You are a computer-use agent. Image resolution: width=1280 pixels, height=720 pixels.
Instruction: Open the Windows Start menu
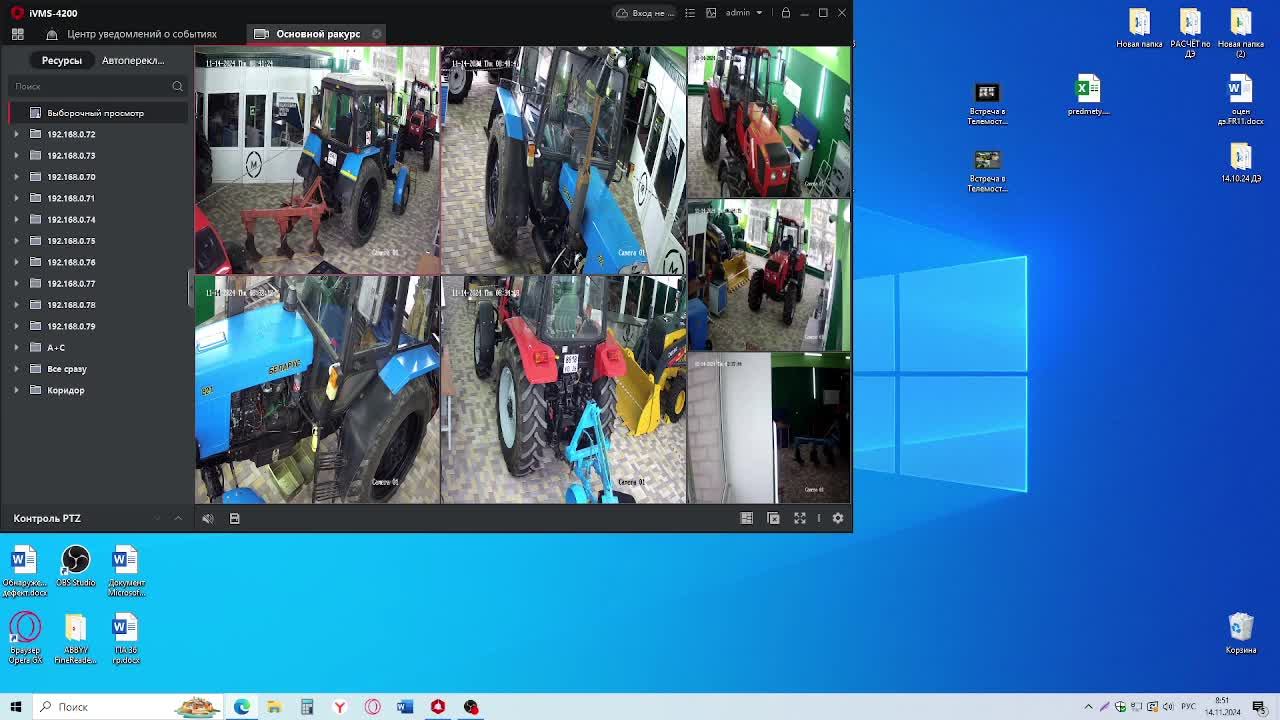[16, 707]
